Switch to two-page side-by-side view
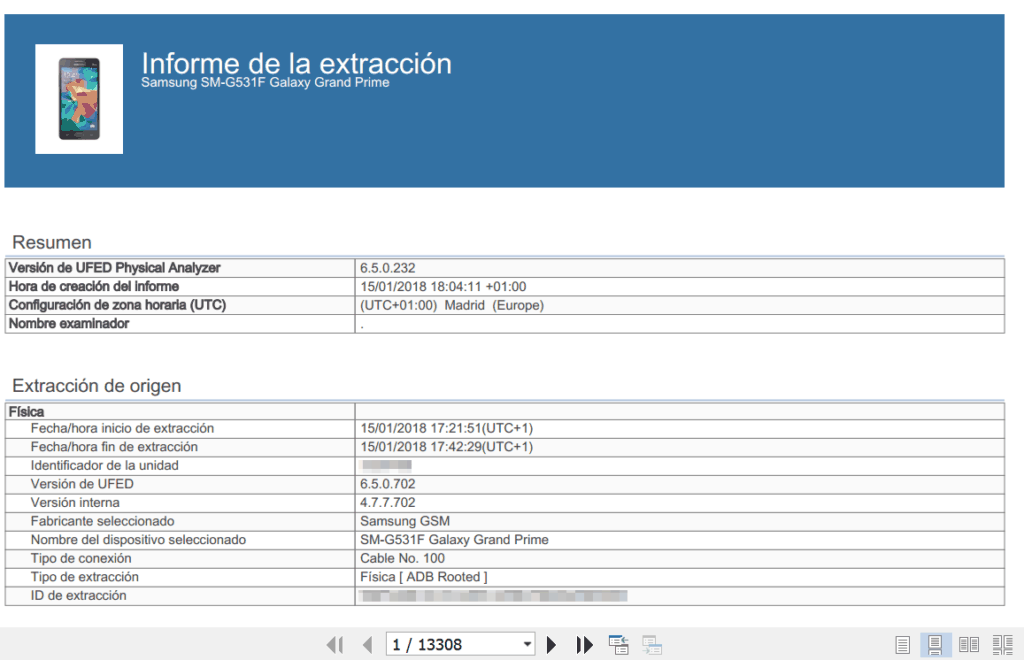 click(x=968, y=645)
